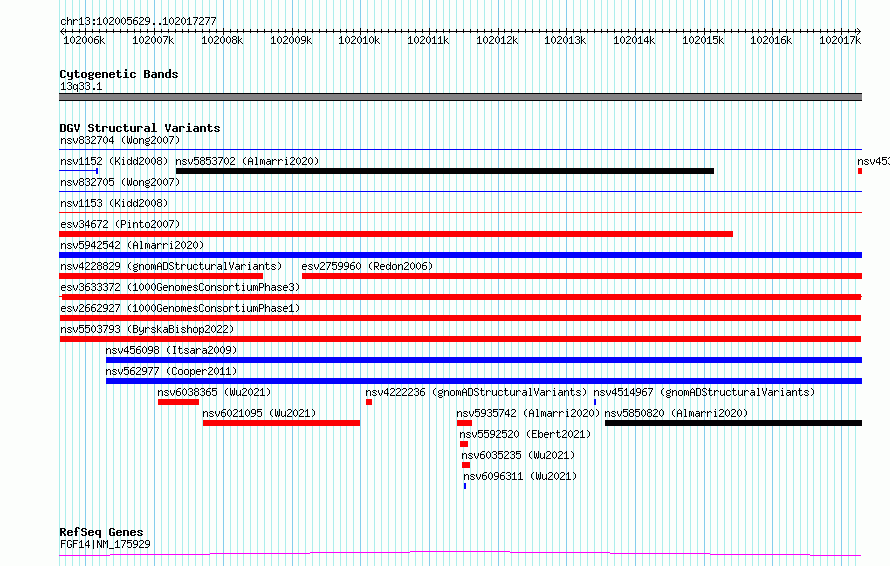Click the nsv6038365 (Wu2021) red bar
The image size is (890, 566).
tap(178, 402)
